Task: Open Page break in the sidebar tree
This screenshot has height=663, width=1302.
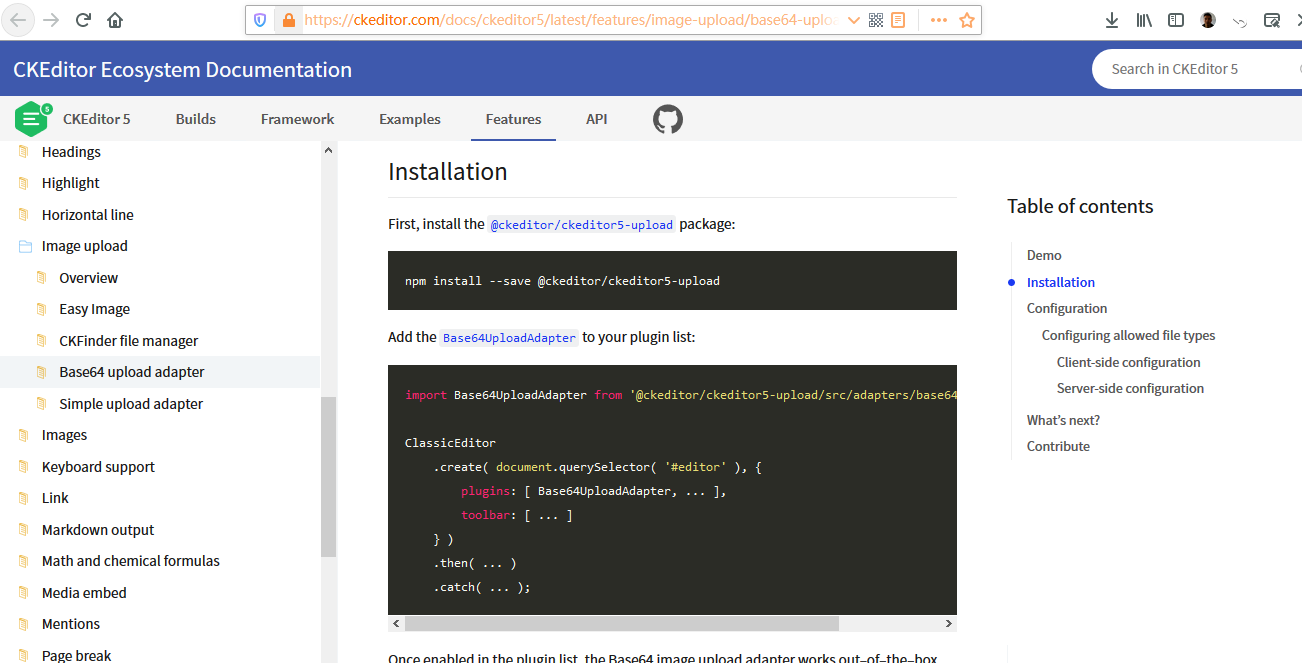Action: (77, 656)
